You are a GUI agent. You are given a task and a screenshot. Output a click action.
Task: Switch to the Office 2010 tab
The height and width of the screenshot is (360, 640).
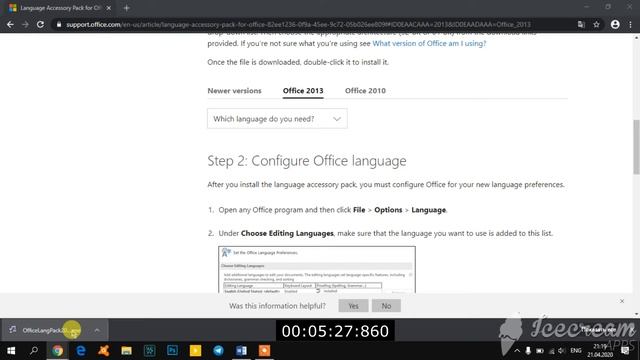365,91
